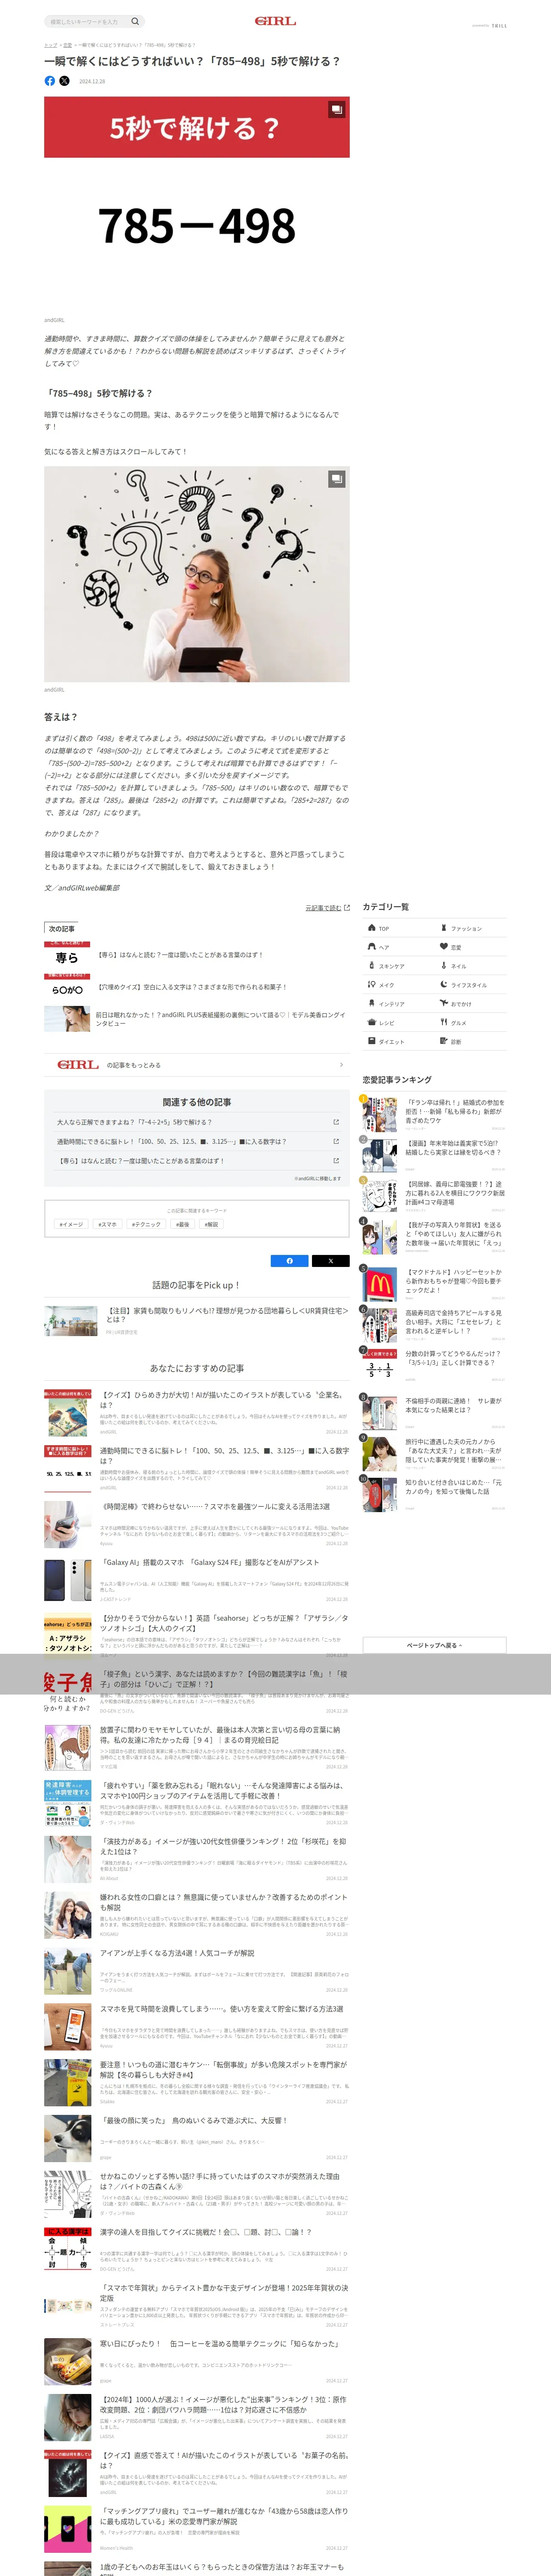Click the ネイル category icon

coord(444,966)
